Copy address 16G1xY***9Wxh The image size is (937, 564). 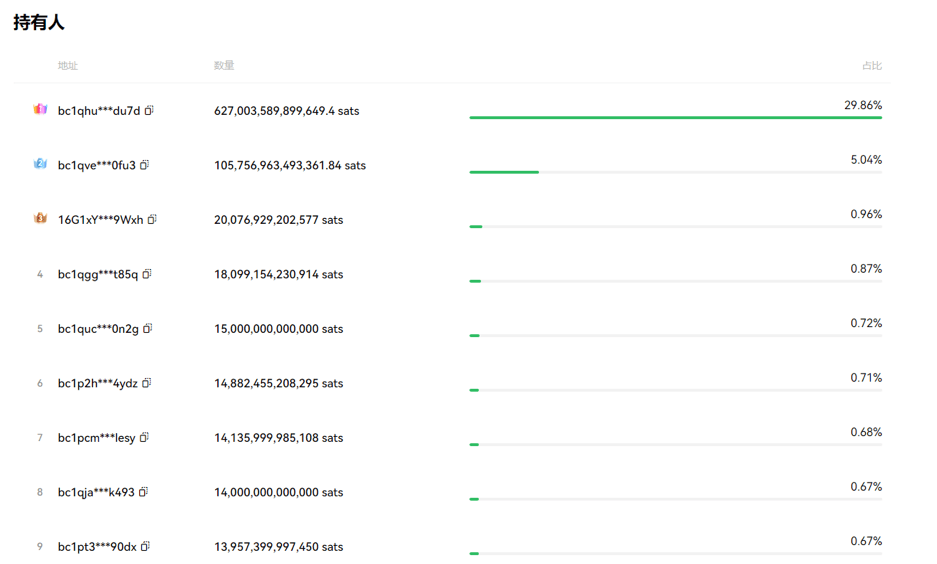[x=152, y=219]
